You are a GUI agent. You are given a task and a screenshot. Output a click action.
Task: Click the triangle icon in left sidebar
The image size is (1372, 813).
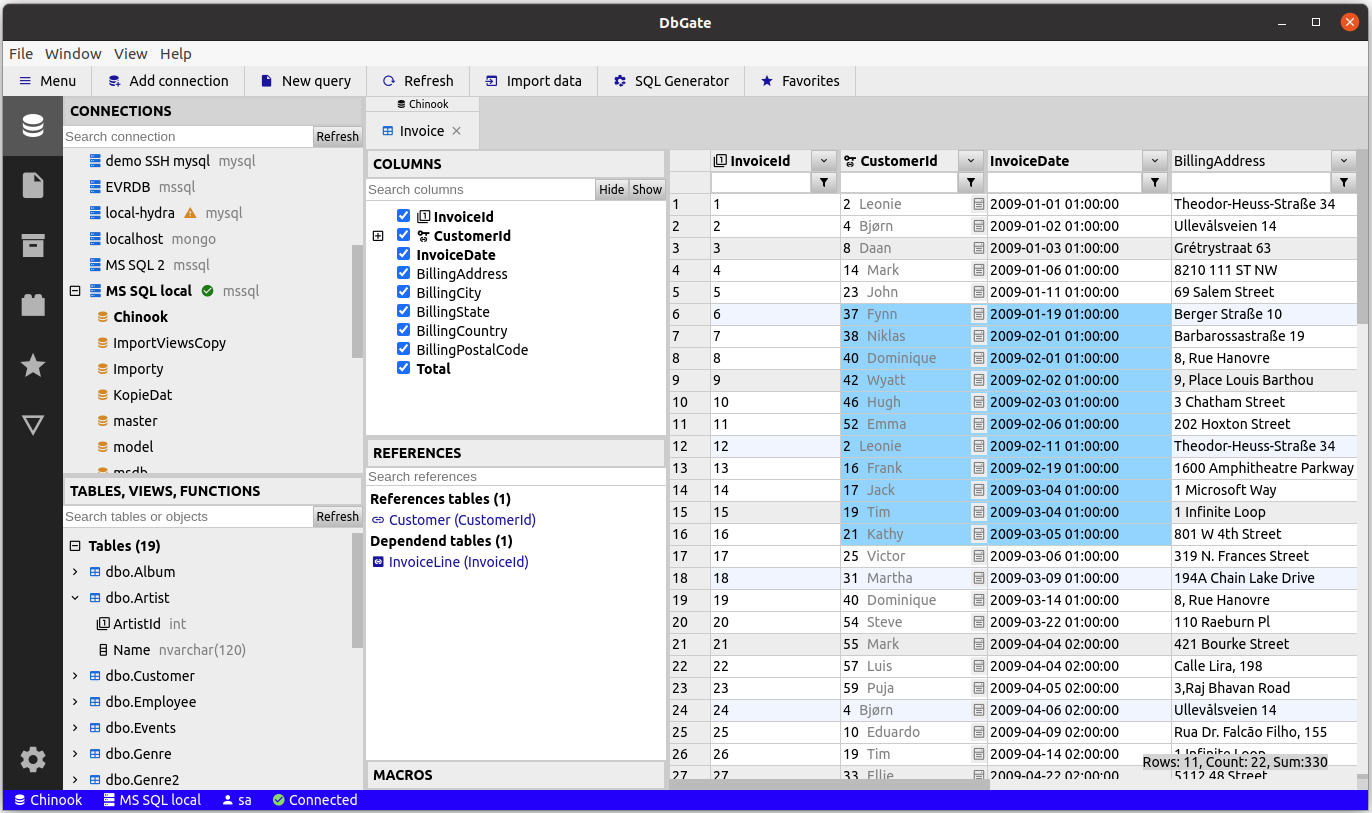tap(33, 425)
